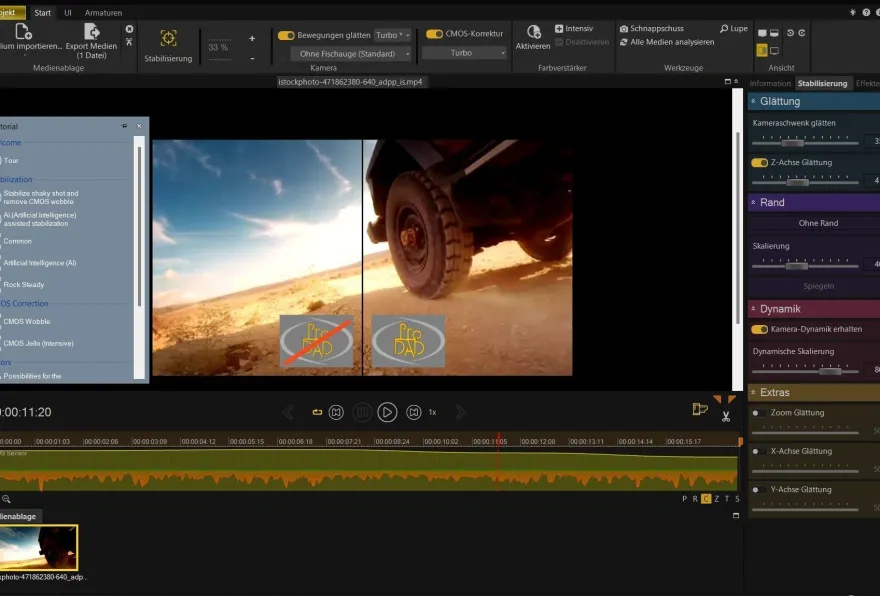Screen dimensions: 880x596
Task: Select the Z timeline mode letter
Action: pyautogui.click(x=717, y=499)
